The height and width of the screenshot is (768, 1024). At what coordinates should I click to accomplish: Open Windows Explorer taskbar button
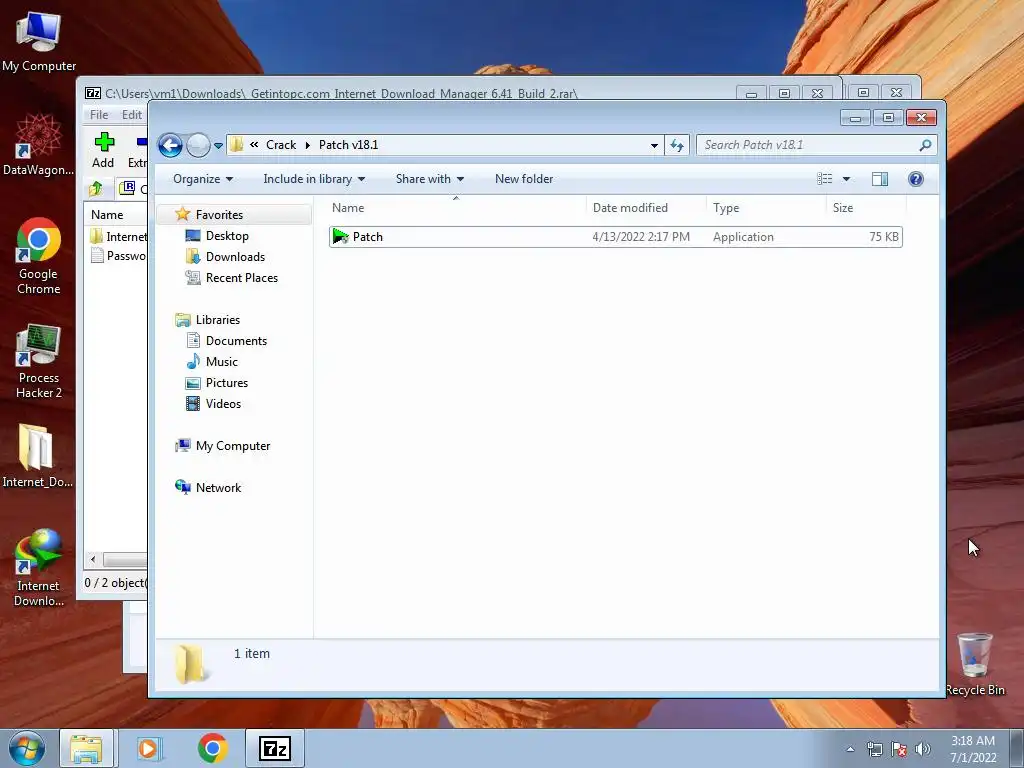point(86,748)
